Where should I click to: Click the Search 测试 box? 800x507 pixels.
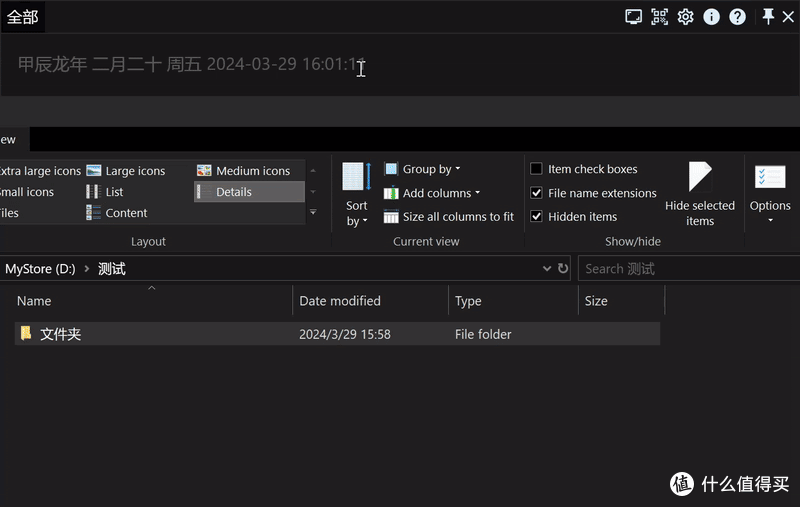(x=689, y=269)
